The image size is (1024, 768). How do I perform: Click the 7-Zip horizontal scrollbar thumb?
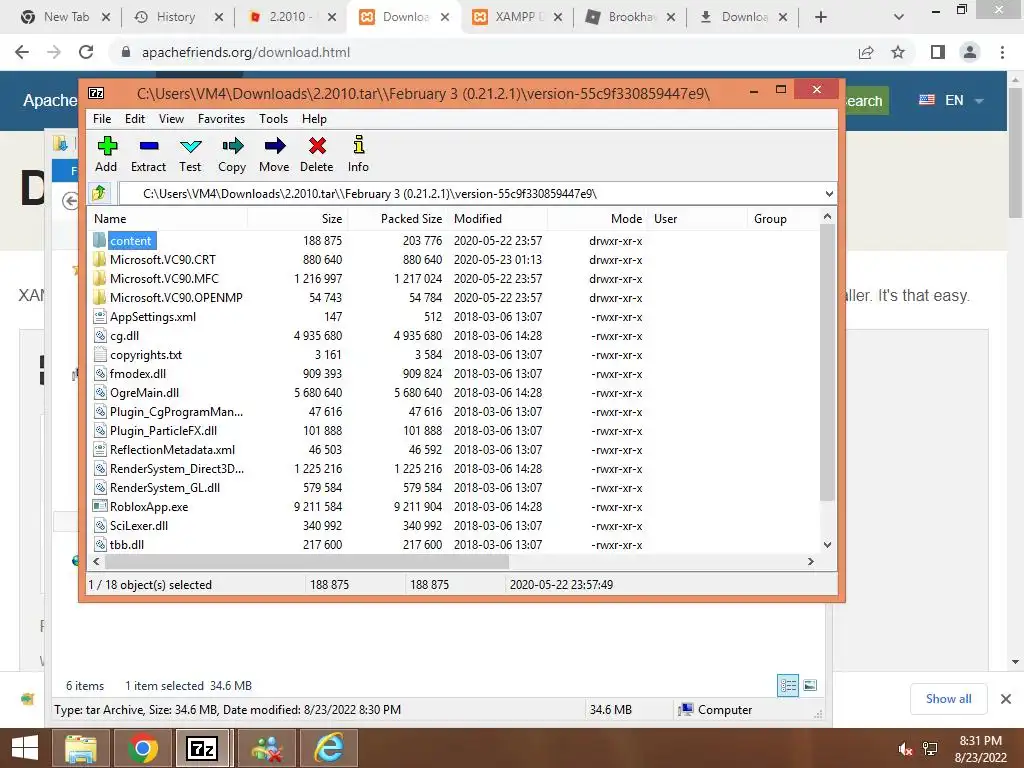pos(306,561)
